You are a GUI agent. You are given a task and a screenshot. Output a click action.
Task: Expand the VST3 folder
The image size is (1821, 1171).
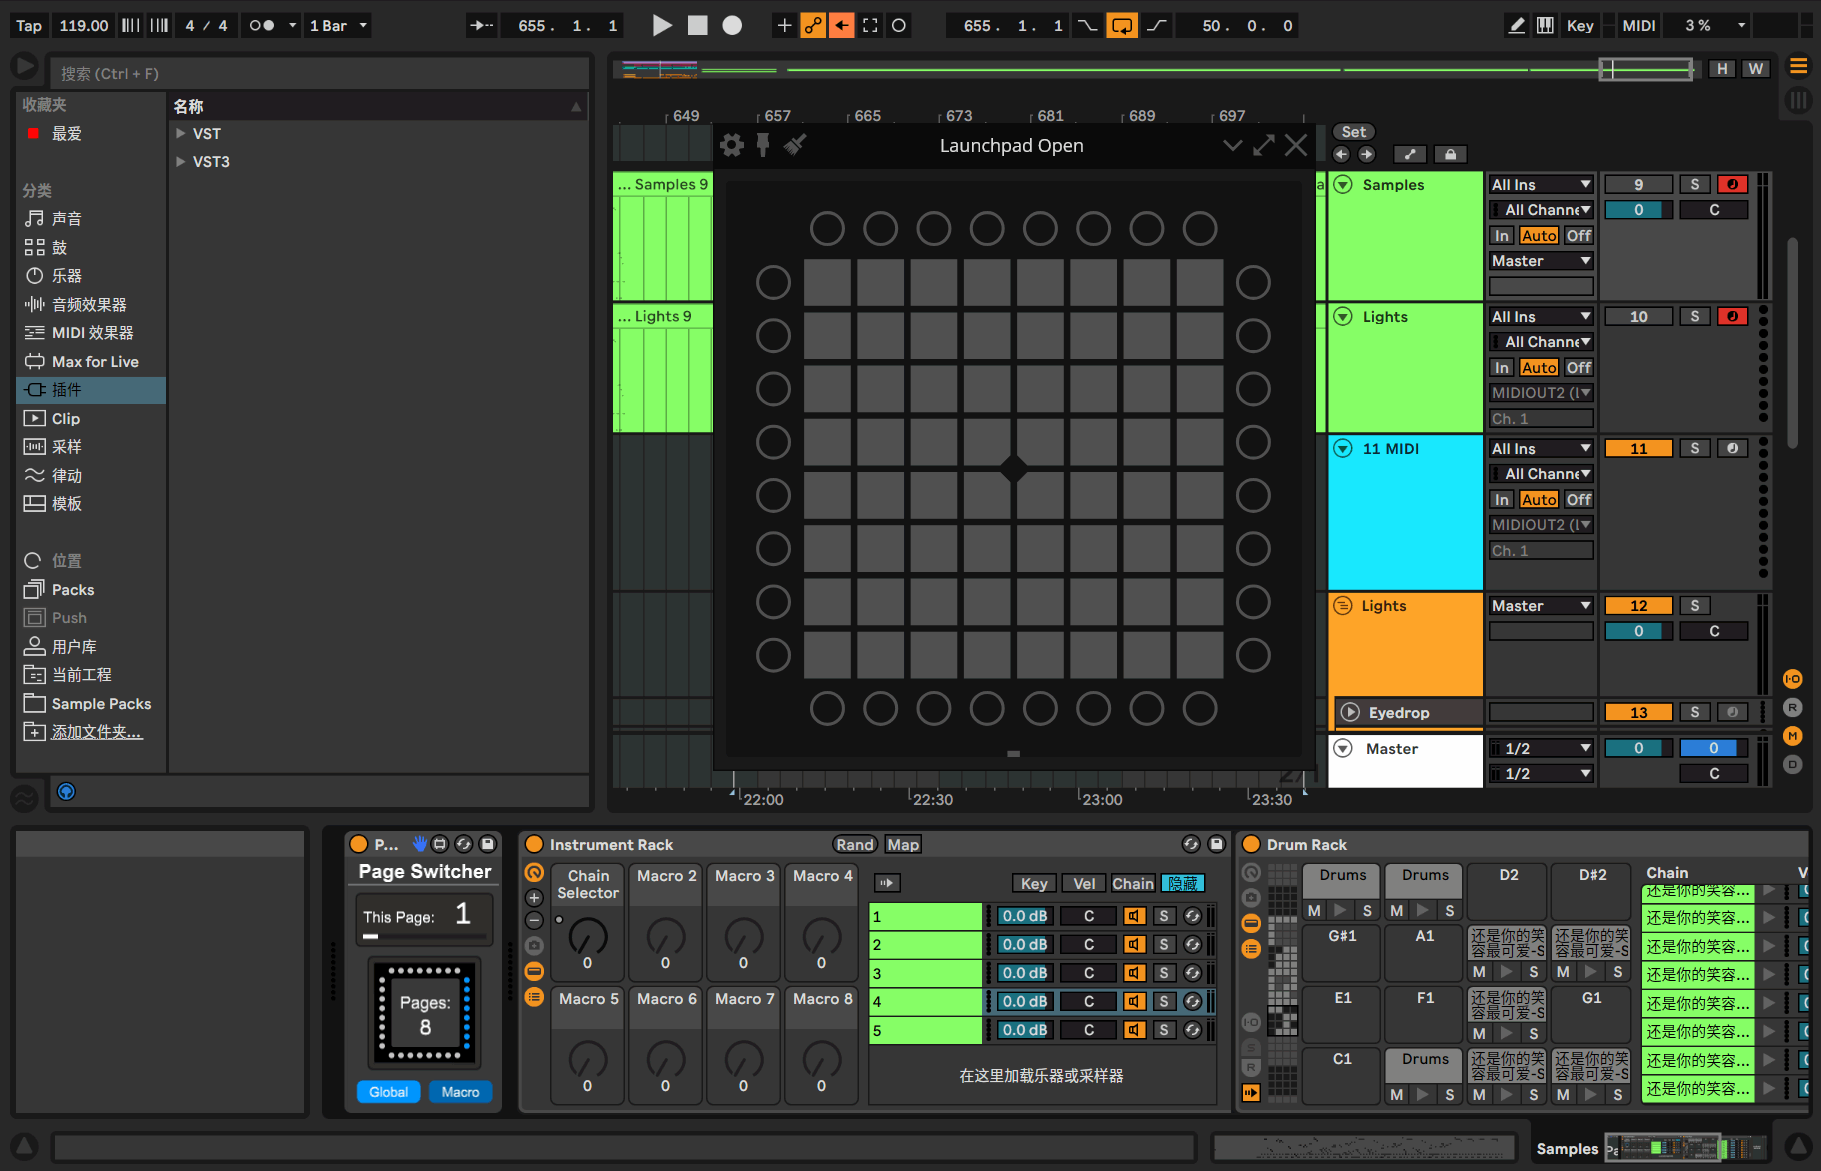pyautogui.click(x=181, y=162)
